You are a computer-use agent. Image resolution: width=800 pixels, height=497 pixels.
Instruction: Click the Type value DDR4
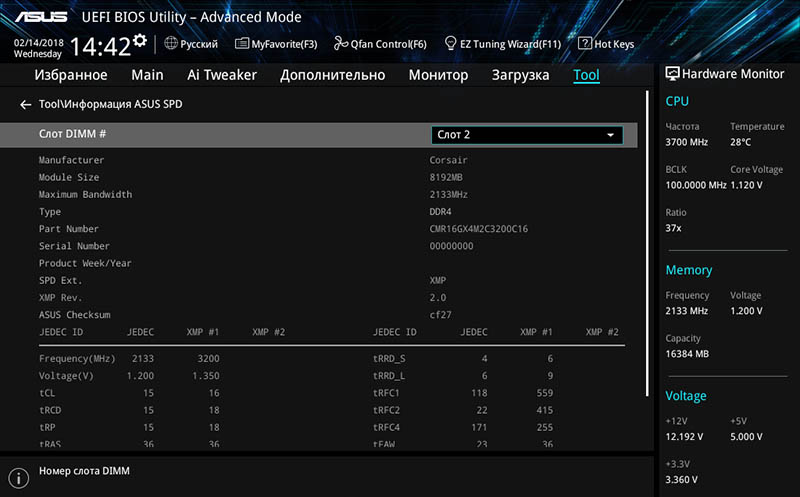click(440, 212)
